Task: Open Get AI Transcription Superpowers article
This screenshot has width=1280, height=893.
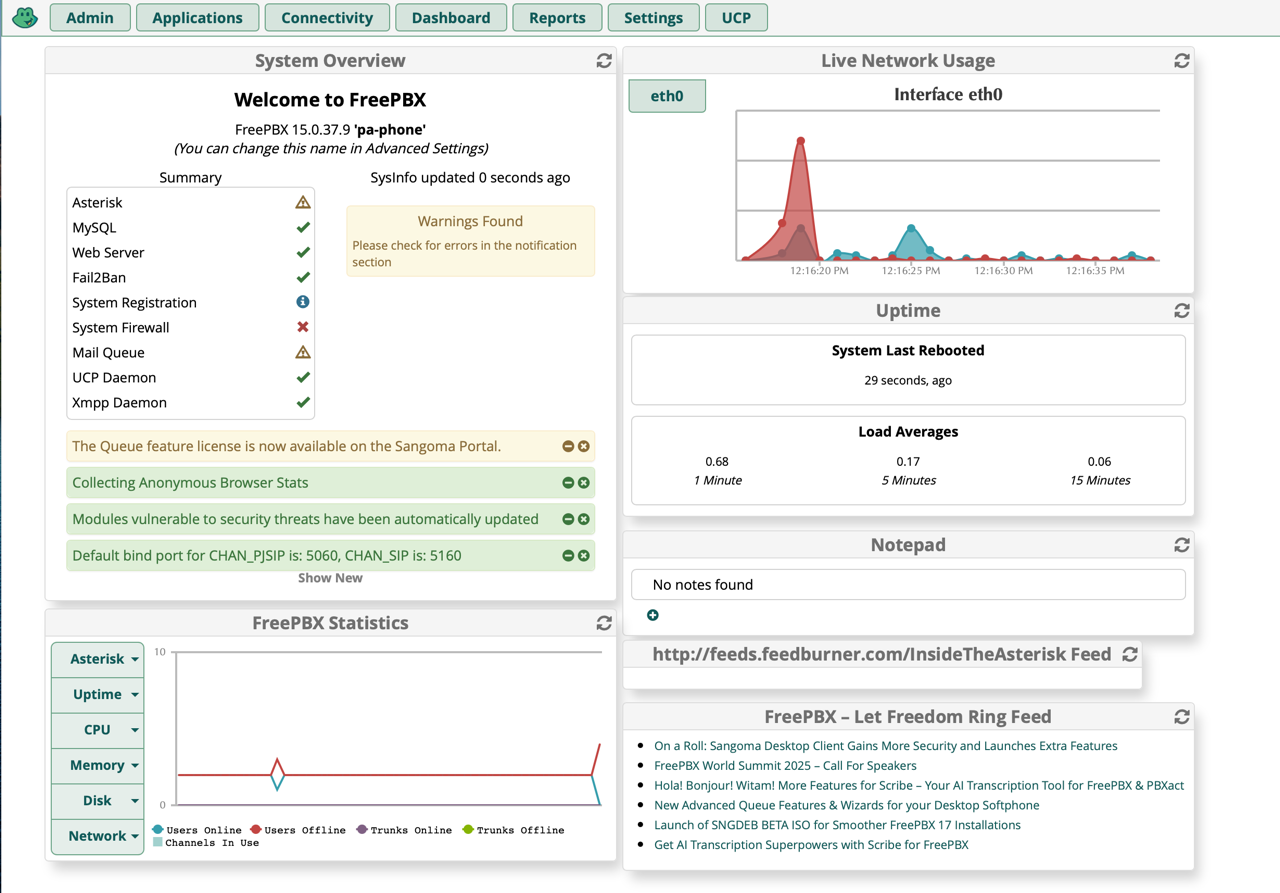Action: pos(811,845)
